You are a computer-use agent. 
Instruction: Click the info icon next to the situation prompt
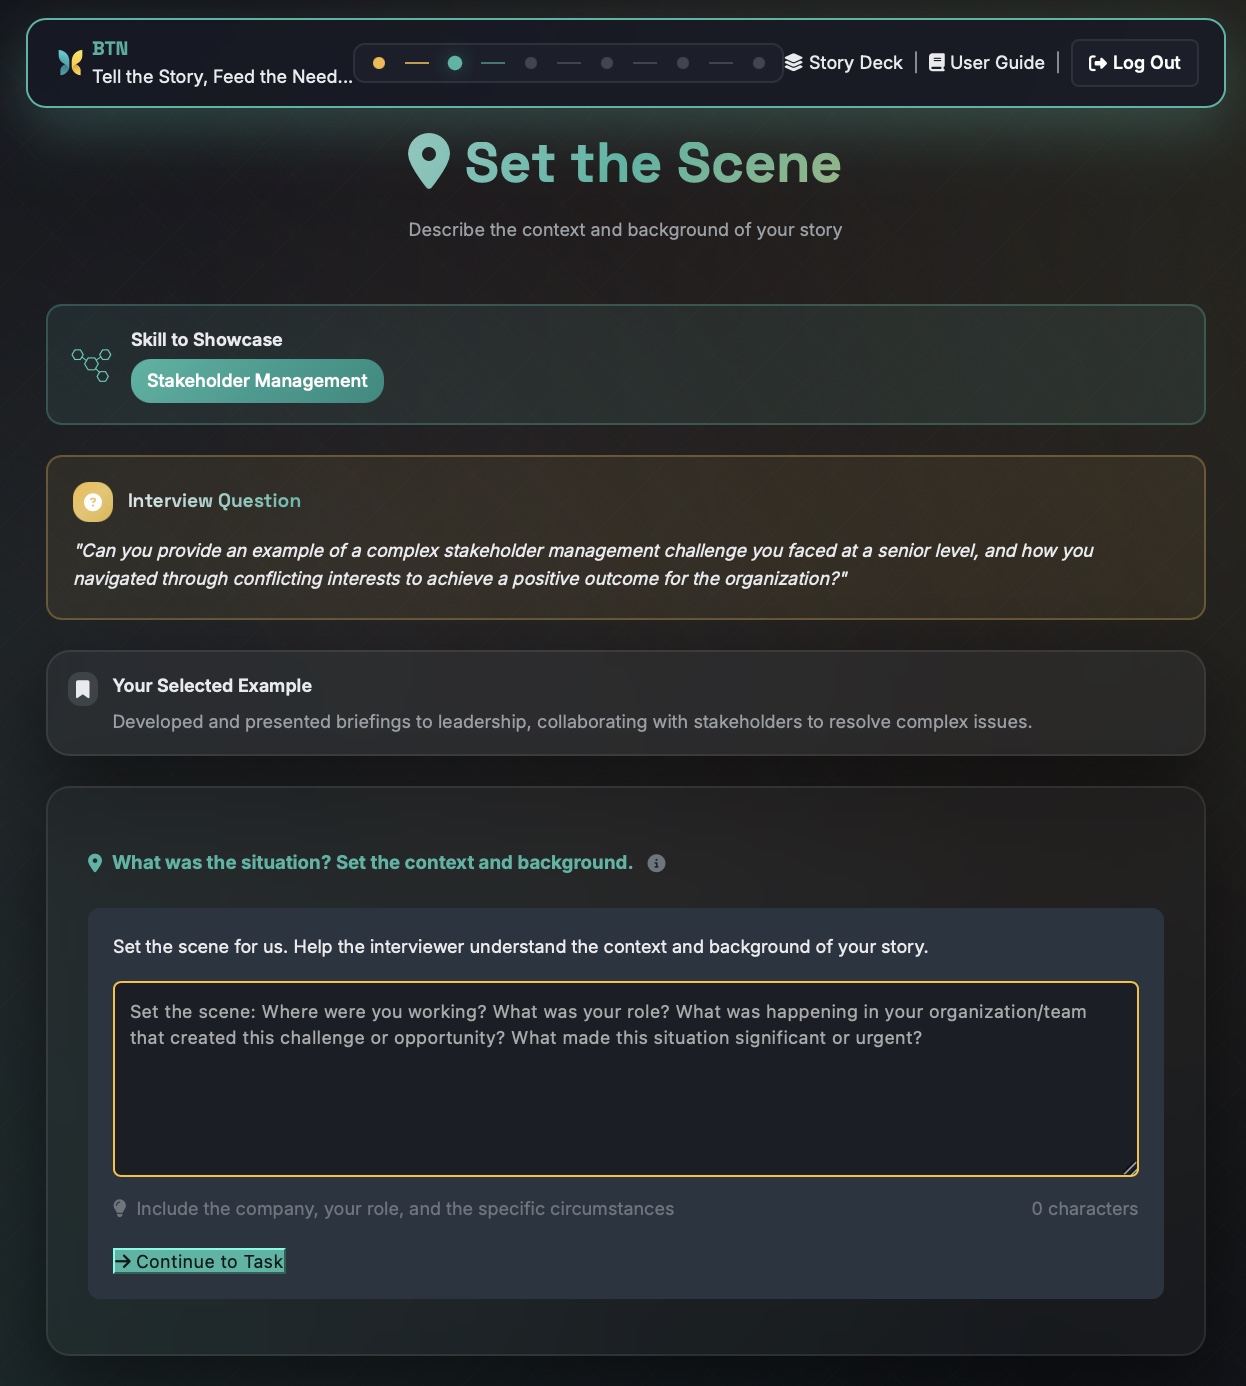click(x=657, y=863)
